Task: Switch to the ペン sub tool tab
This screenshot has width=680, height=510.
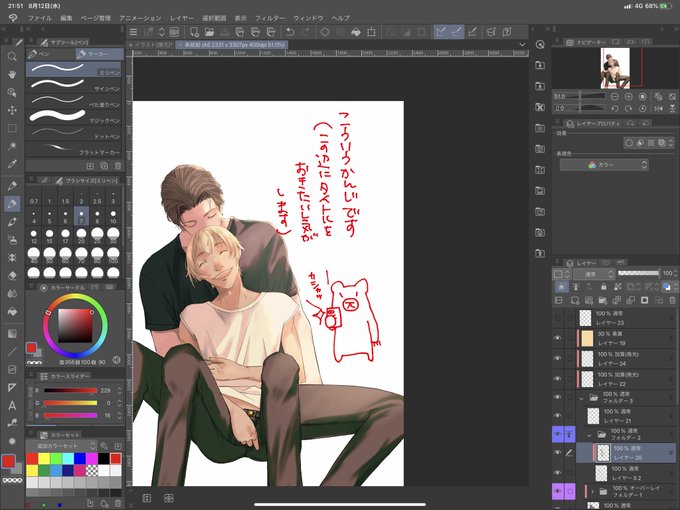Action: point(50,54)
